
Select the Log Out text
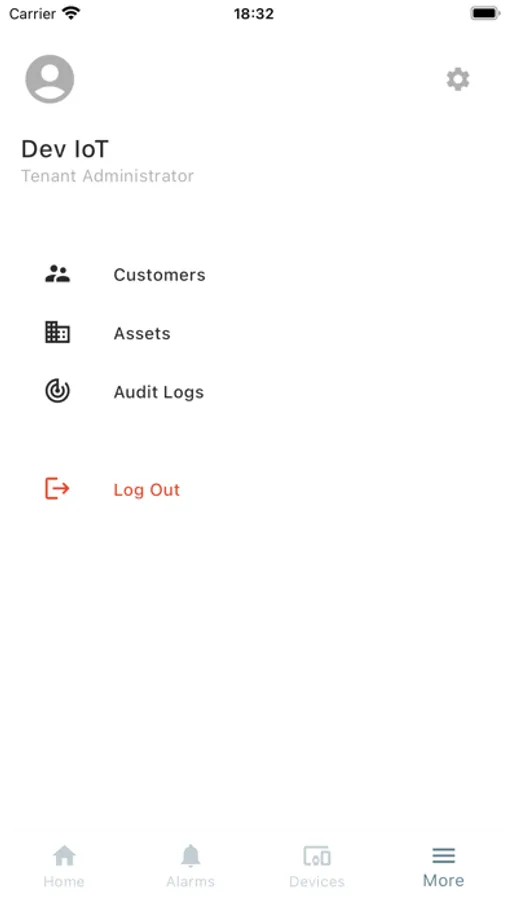146,490
